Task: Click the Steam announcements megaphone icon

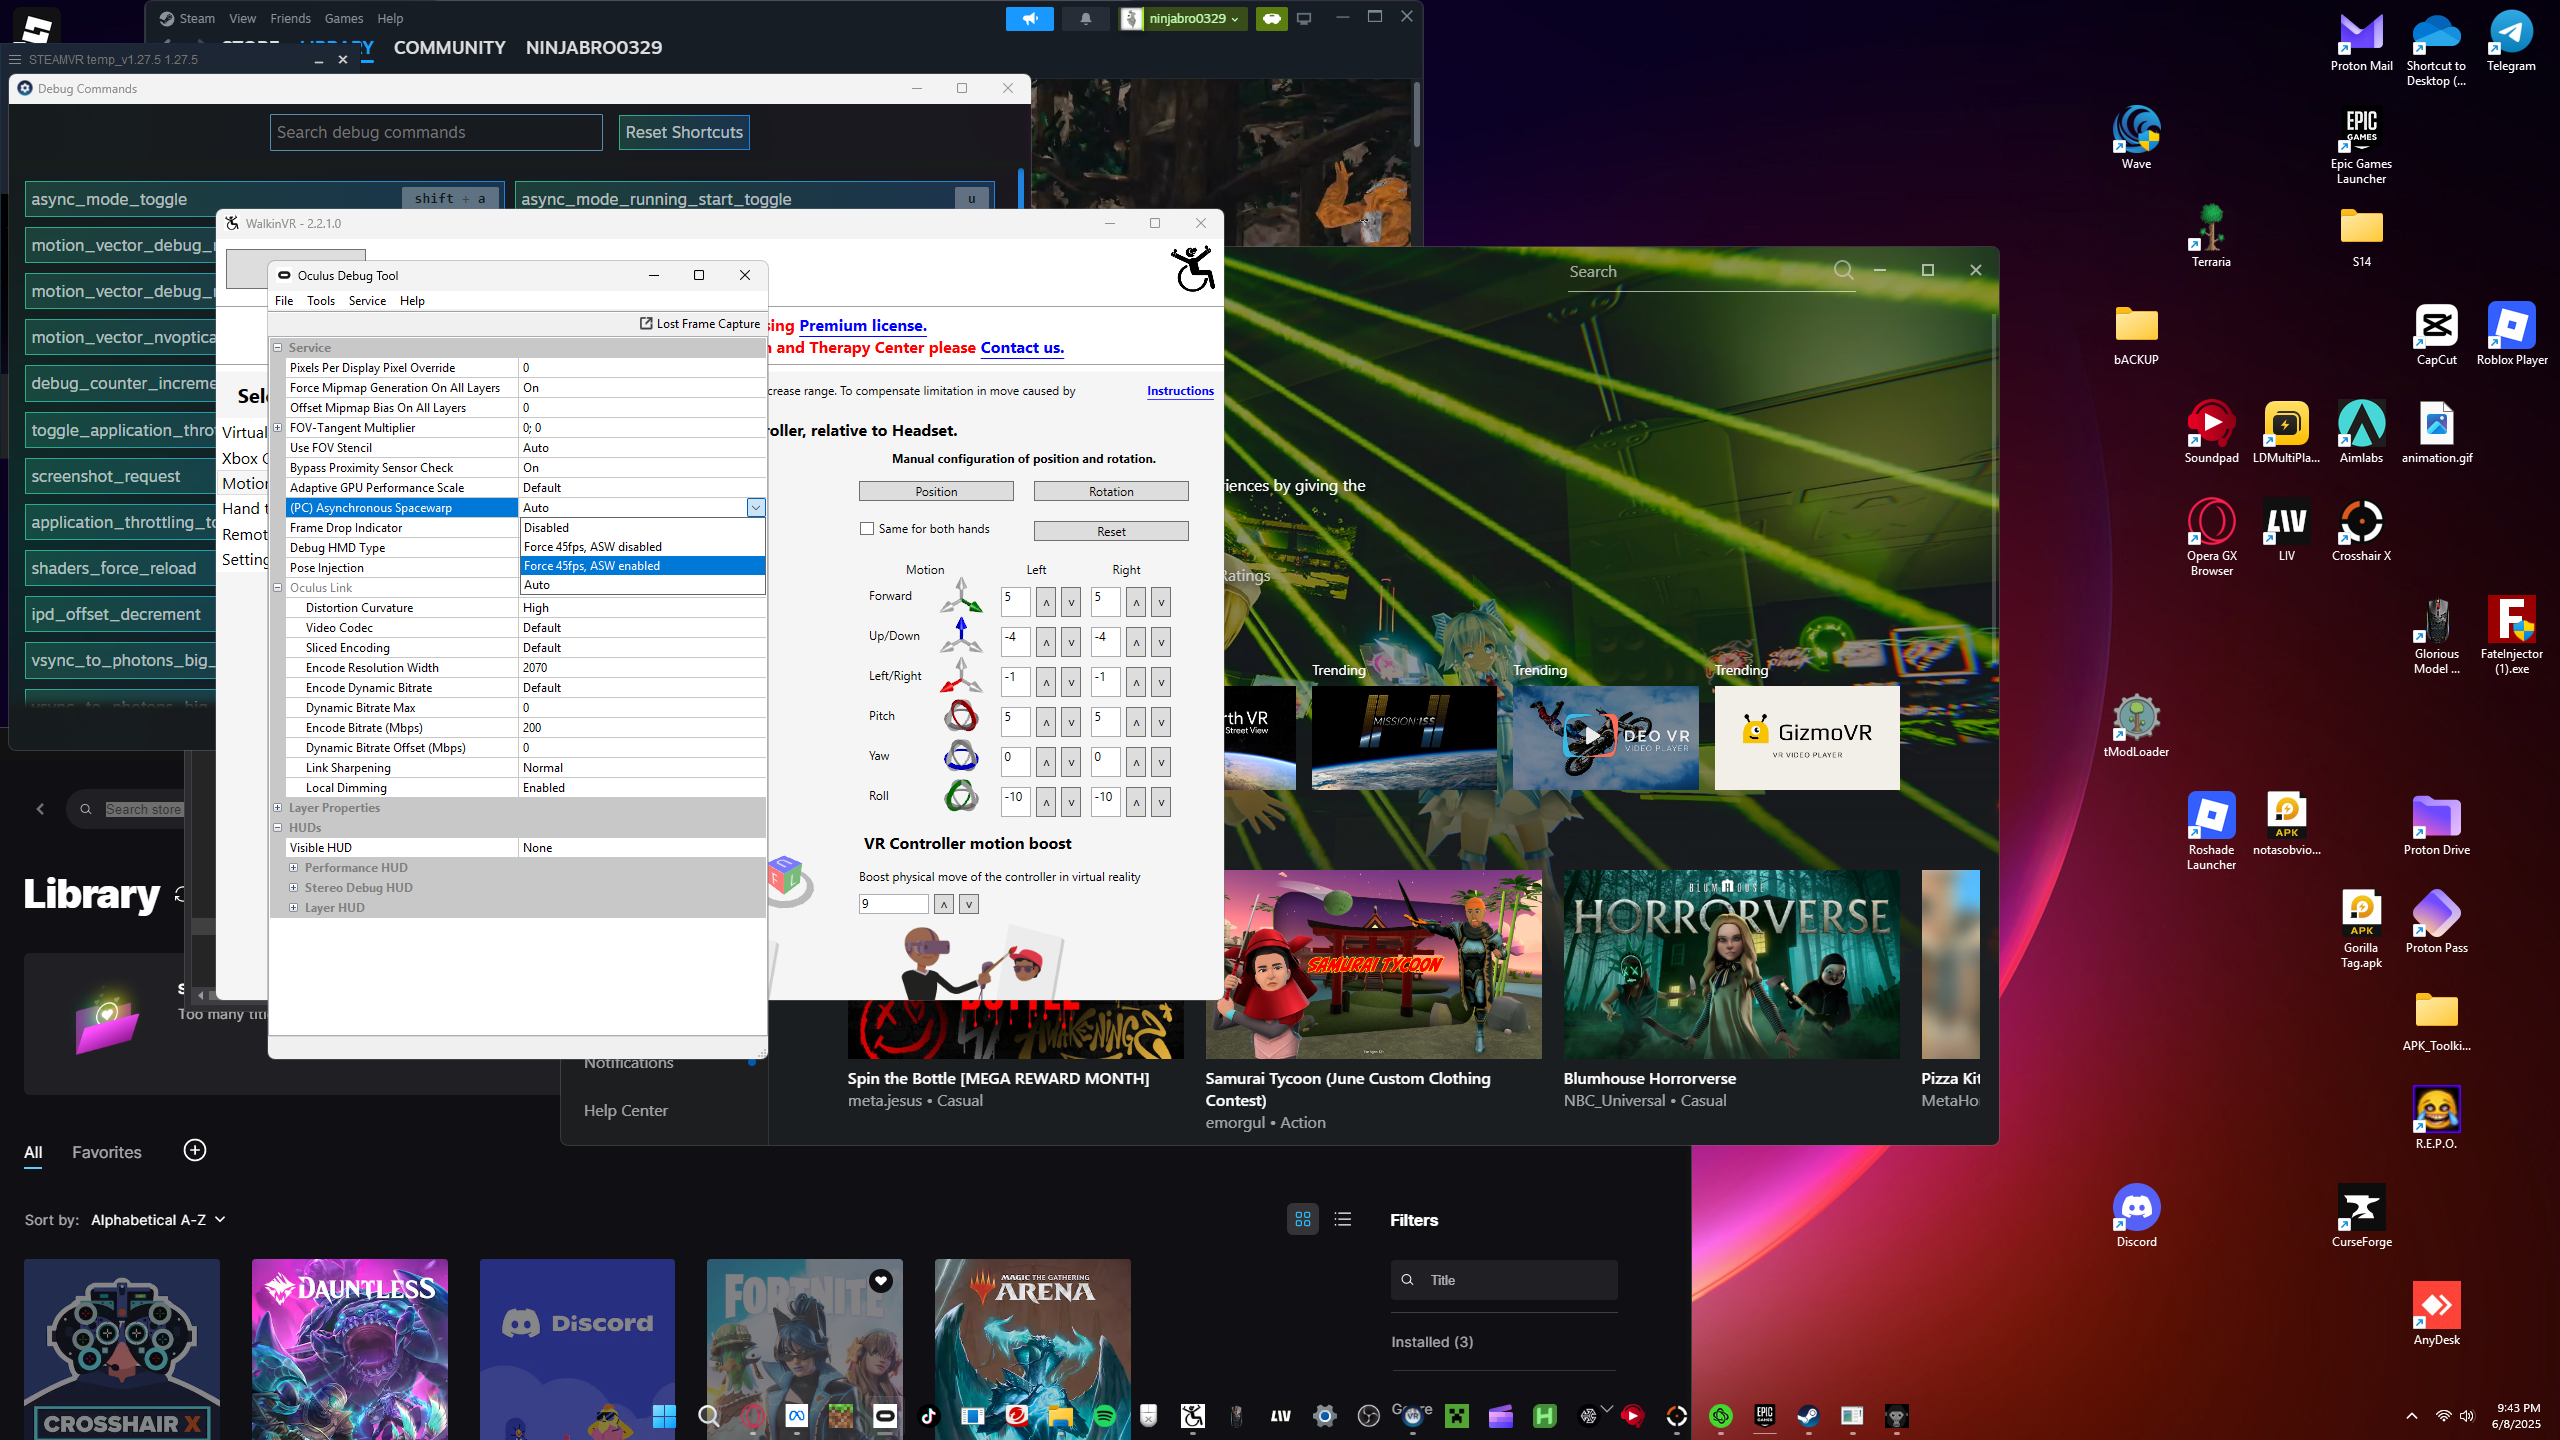Action: 1029,19
